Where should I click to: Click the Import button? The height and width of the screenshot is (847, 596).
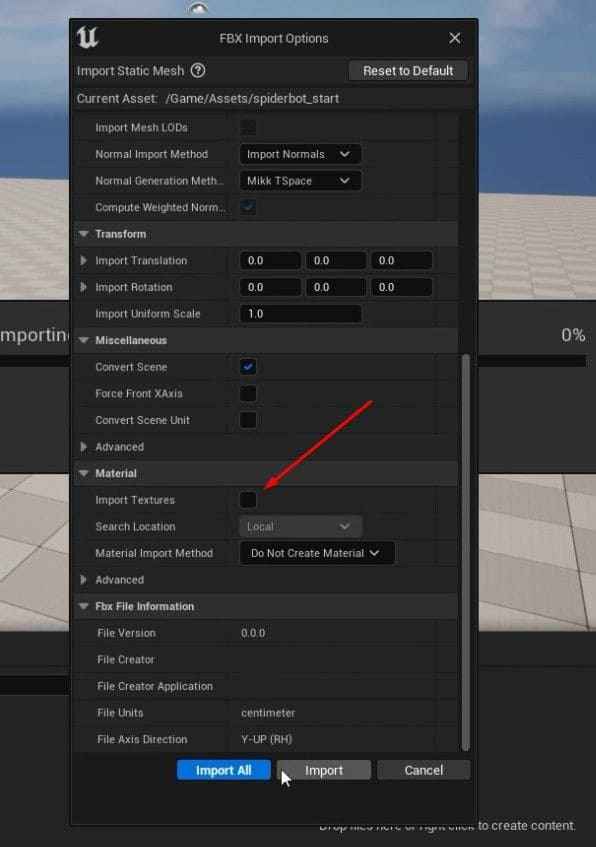pyautogui.click(x=324, y=770)
